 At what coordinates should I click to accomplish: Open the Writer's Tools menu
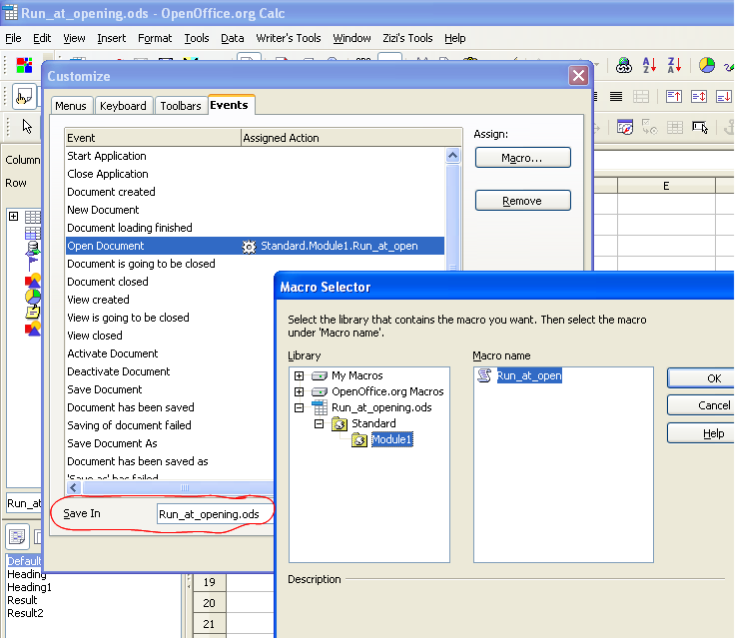click(x=288, y=38)
